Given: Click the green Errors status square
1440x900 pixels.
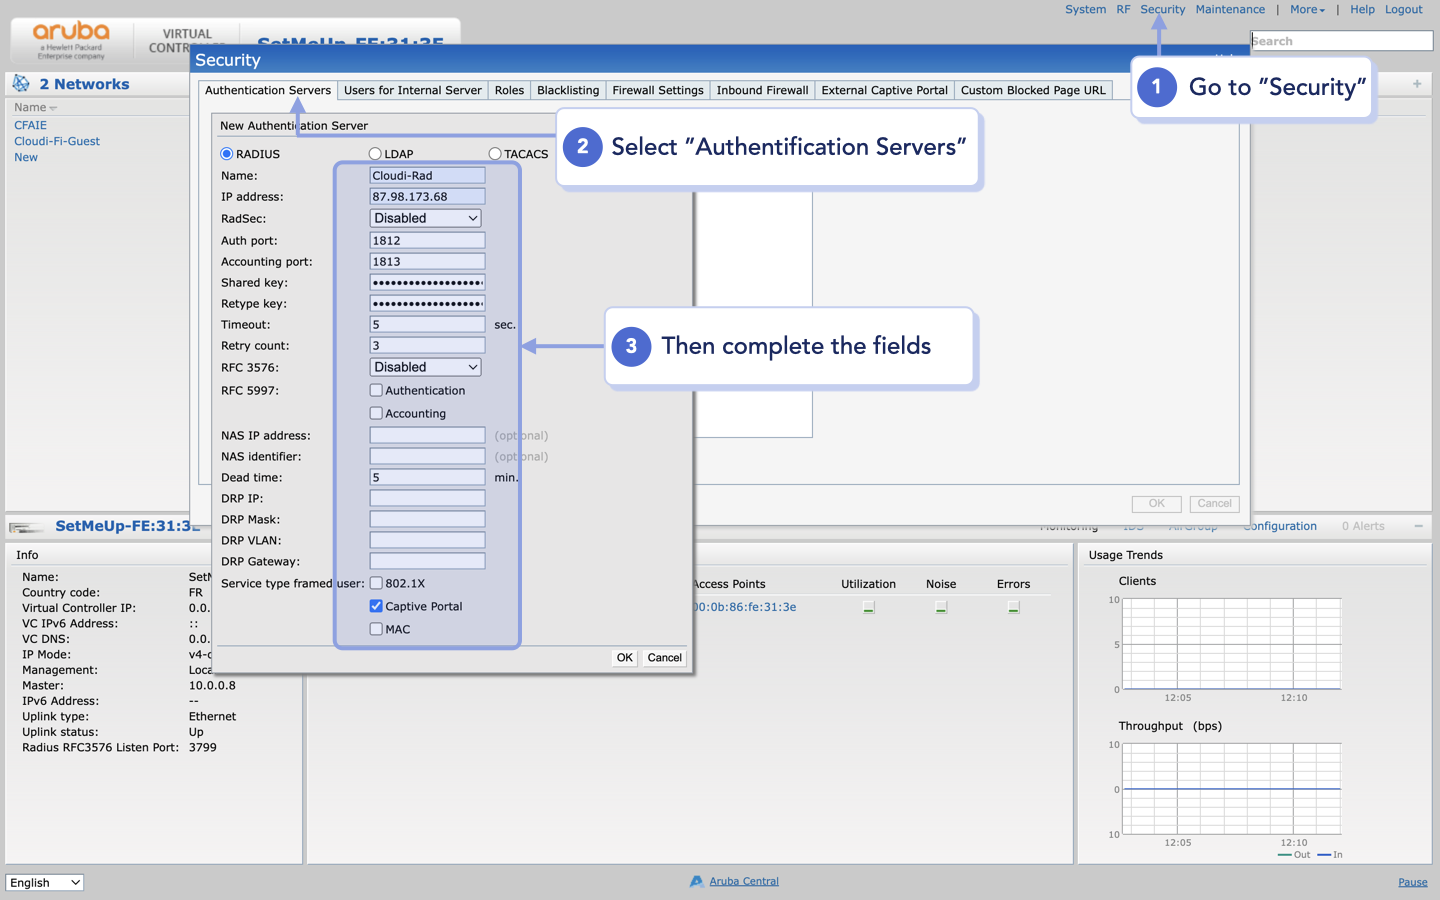Looking at the screenshot, I should (1012, 606).
